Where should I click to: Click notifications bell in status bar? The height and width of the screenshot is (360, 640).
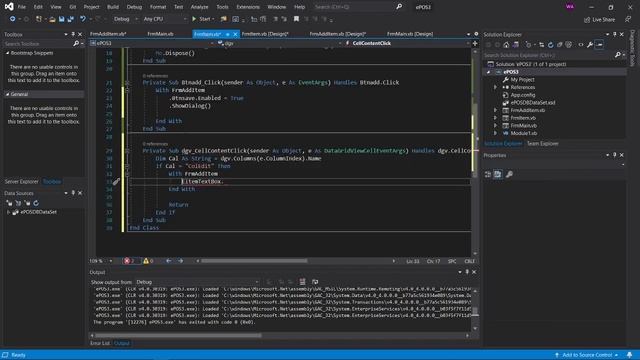630,355
